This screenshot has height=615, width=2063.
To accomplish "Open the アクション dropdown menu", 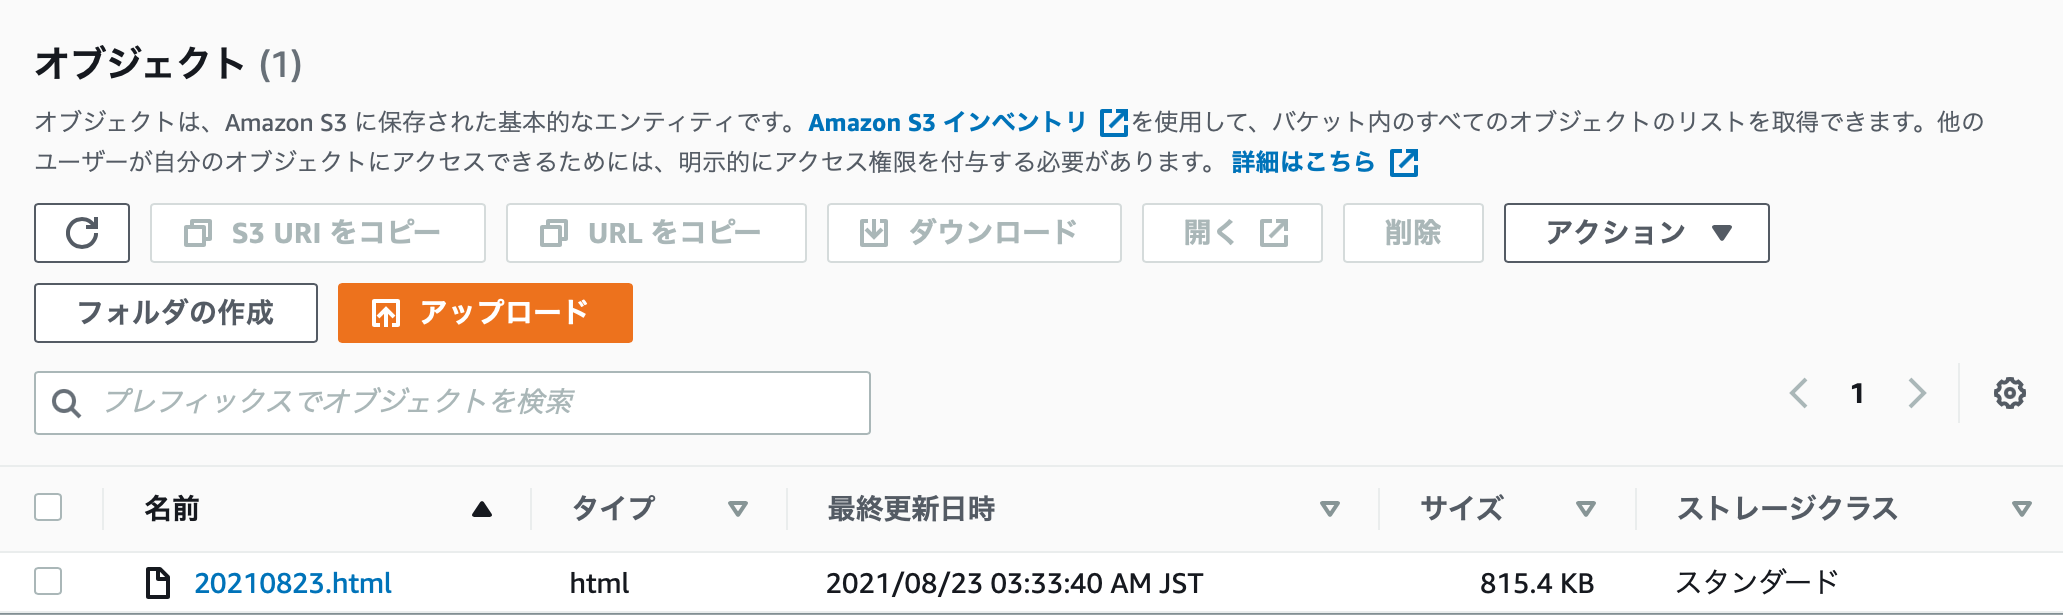I will point(1635,232).
